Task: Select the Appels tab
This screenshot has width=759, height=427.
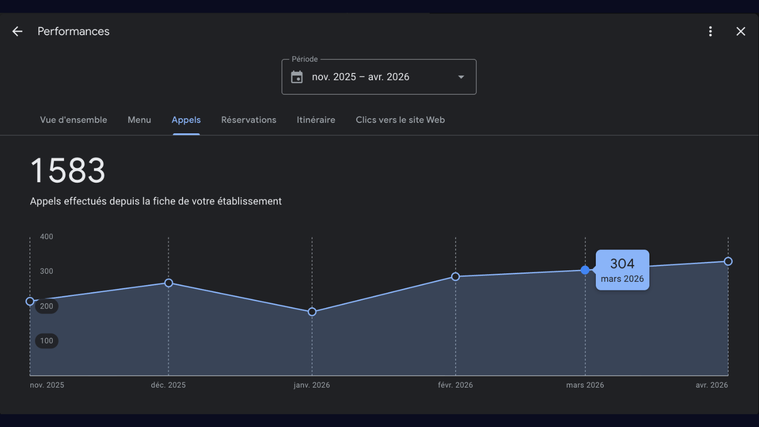Action: 186,120
